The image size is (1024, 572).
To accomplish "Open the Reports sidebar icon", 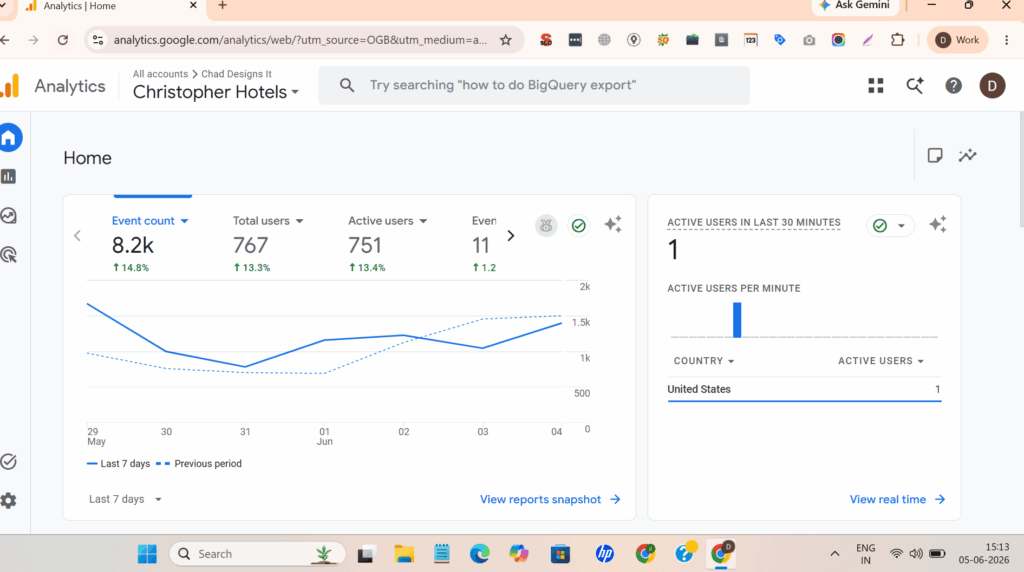I will point(8,176).
